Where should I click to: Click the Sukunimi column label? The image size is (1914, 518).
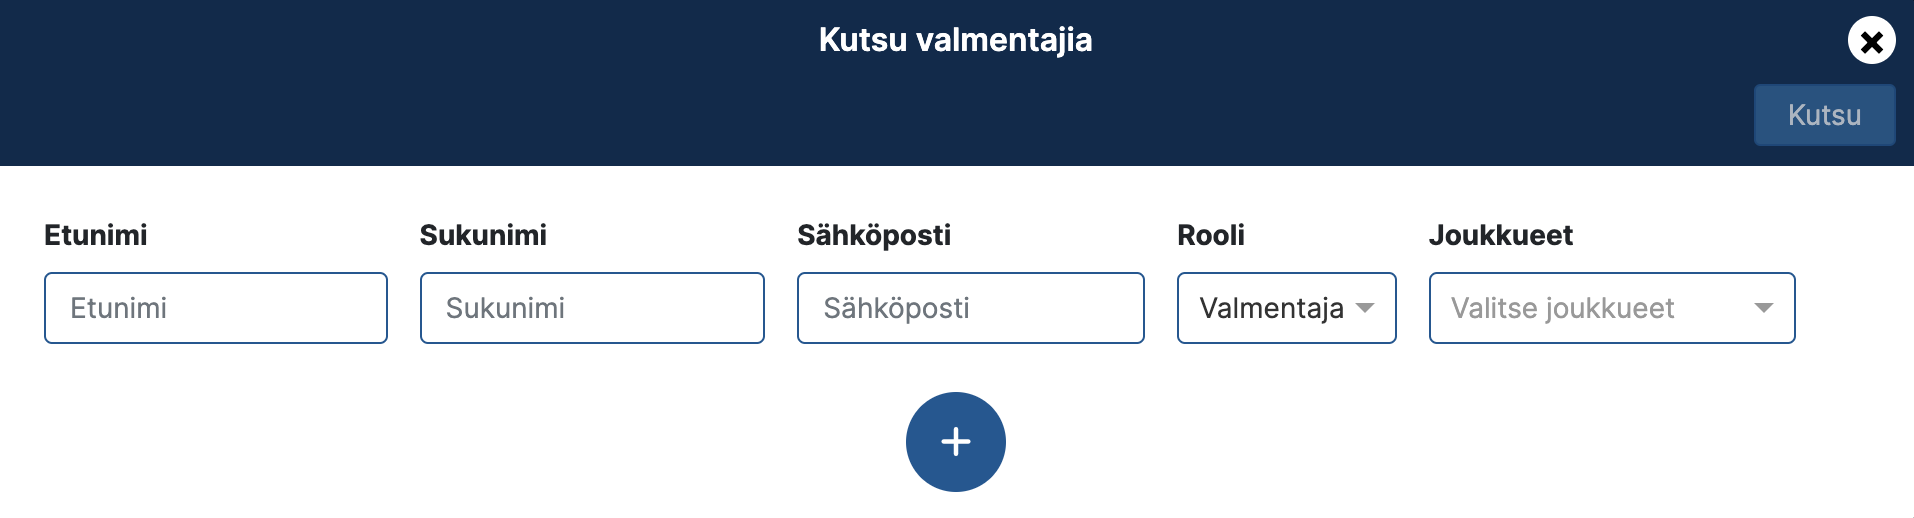point(483,235)
